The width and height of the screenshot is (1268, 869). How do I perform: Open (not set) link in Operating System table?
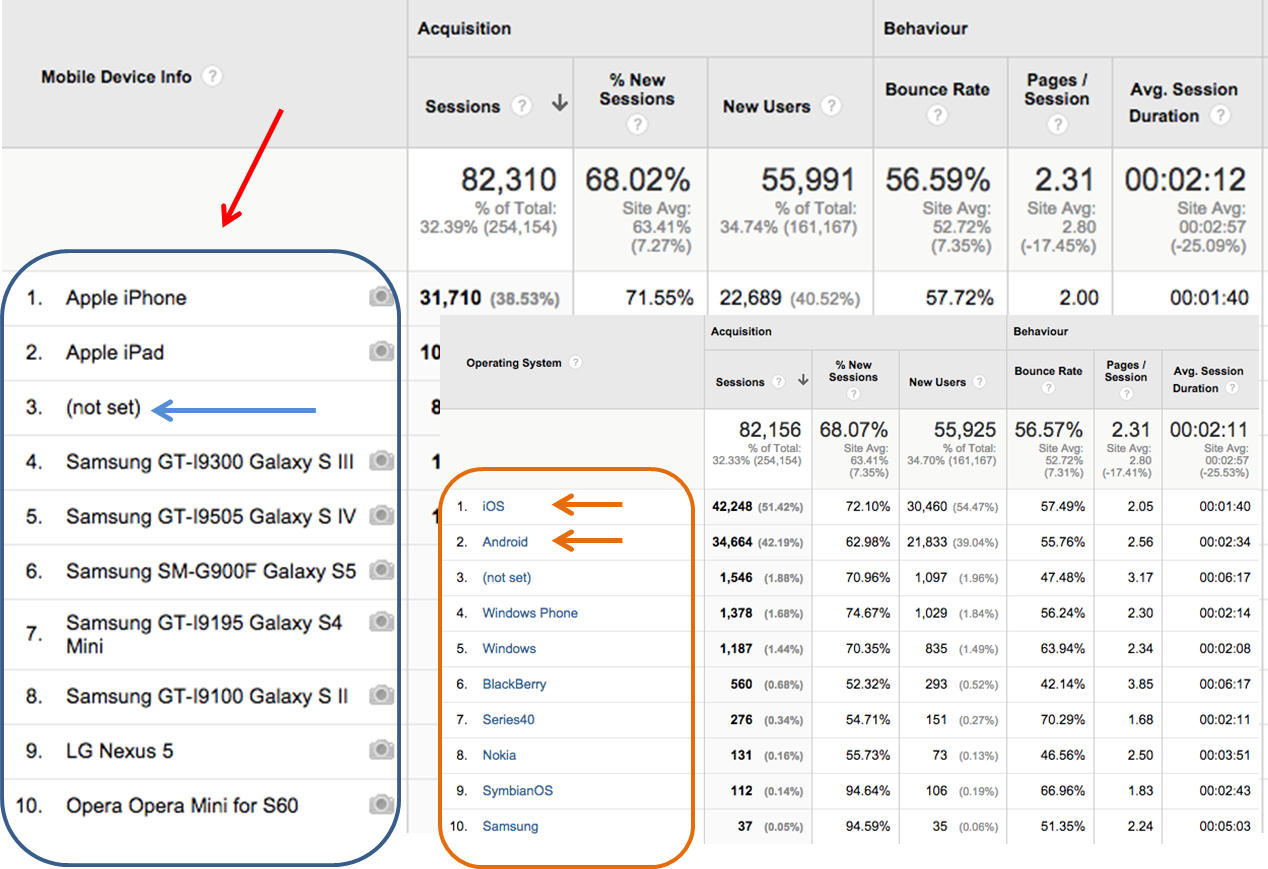click(507, 577)
